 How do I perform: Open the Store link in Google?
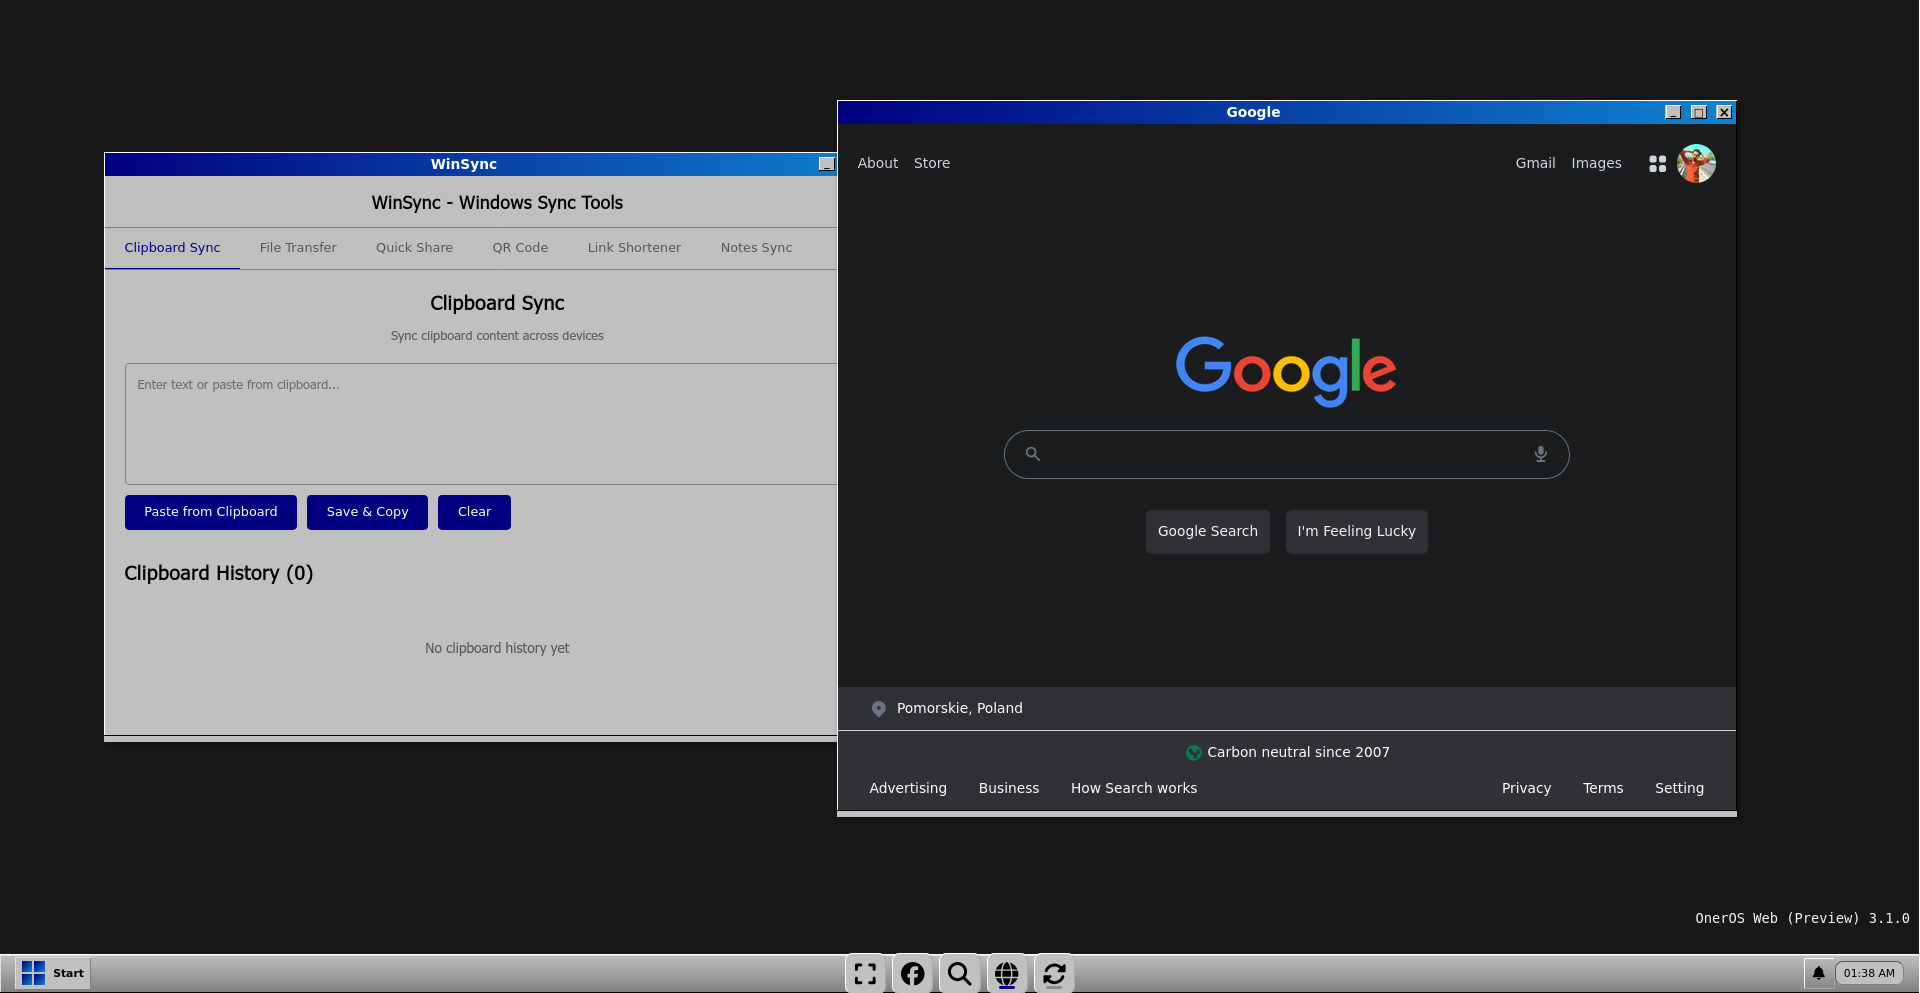pos(932,164)
